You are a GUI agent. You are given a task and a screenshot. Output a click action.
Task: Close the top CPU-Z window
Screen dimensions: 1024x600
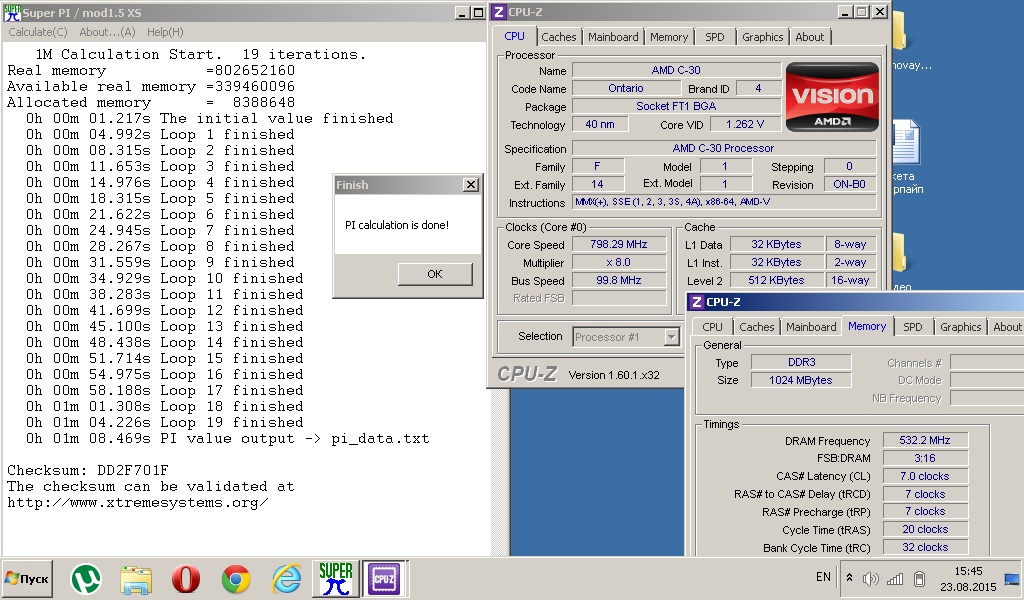tap(880, 12)
